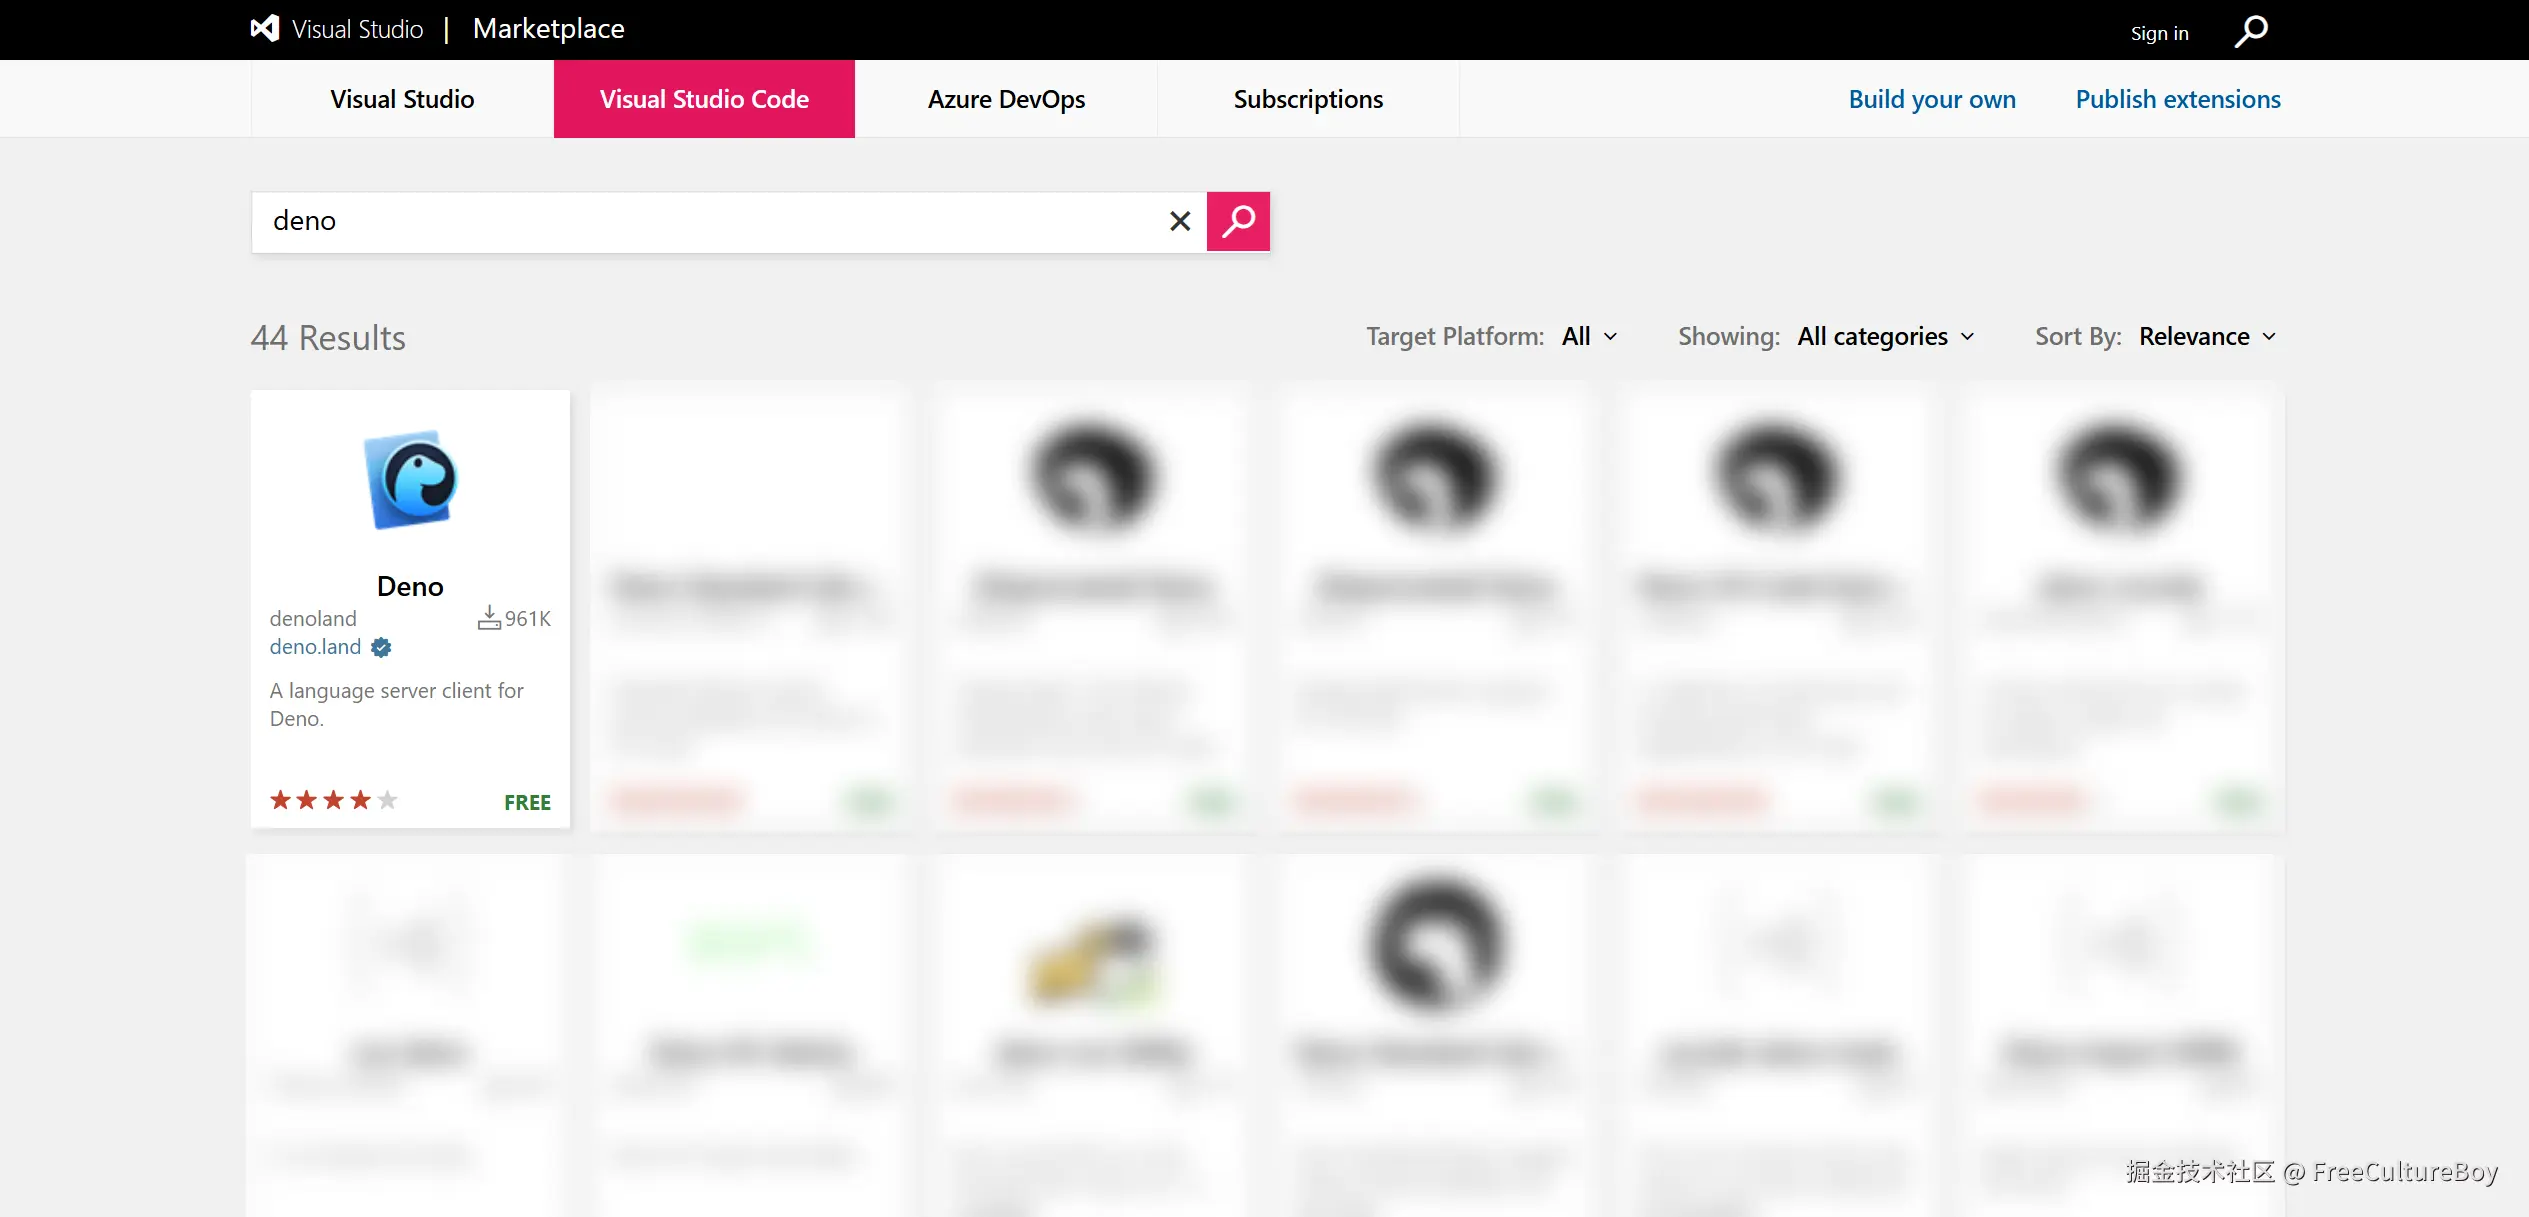
Task: Open the Deno extension title
Action: click(410, 586)
